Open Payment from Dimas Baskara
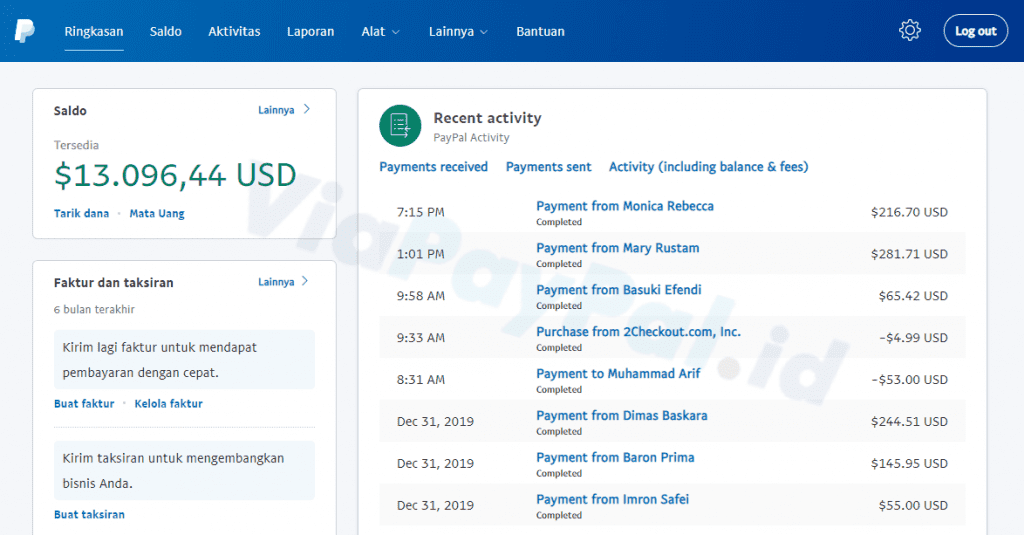 [x=622, y=415]
